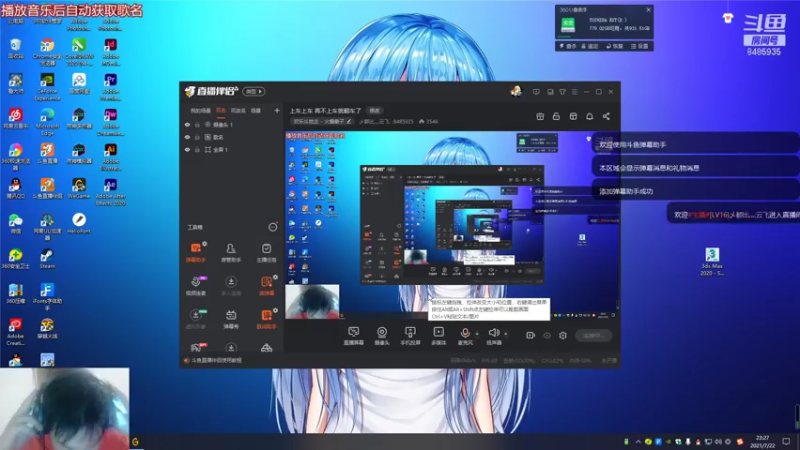The height and width of the screenshot is (450, 800).
Task: Select the 全屏 1 source row
Action: click(x=232, y=149)
